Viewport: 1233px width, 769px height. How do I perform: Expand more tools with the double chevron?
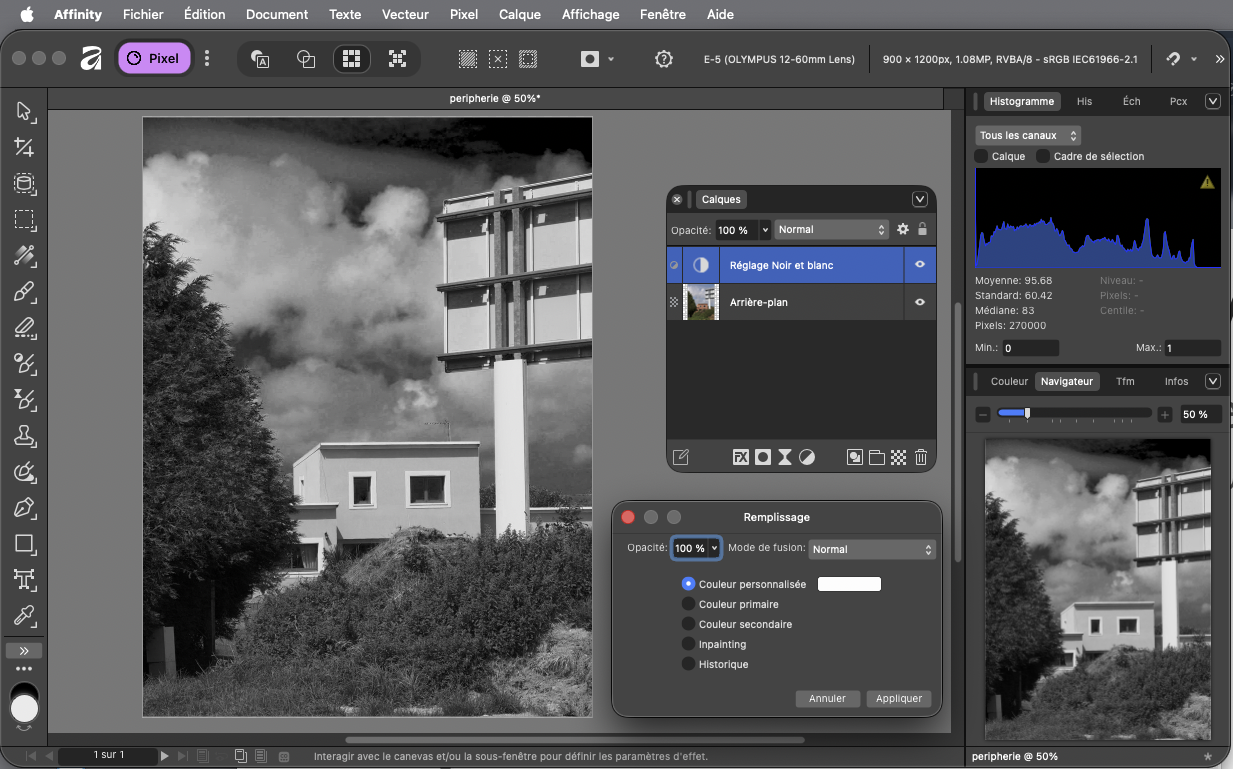[24, 650]
